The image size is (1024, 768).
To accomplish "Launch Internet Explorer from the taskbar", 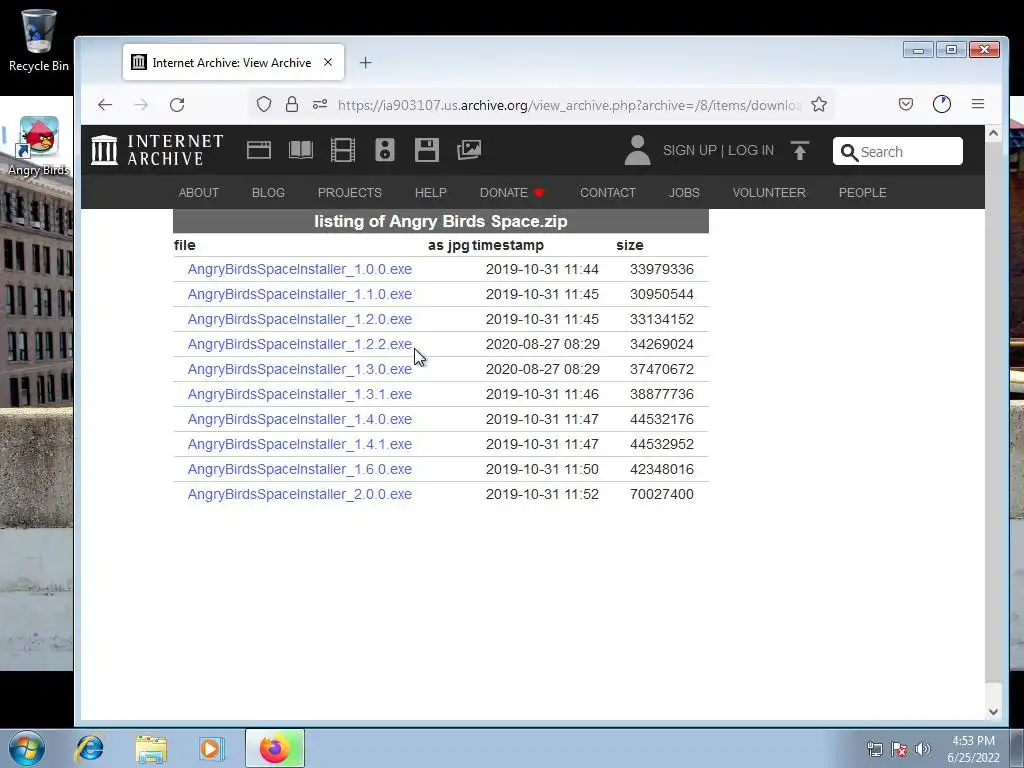I will tap(89, 748).
